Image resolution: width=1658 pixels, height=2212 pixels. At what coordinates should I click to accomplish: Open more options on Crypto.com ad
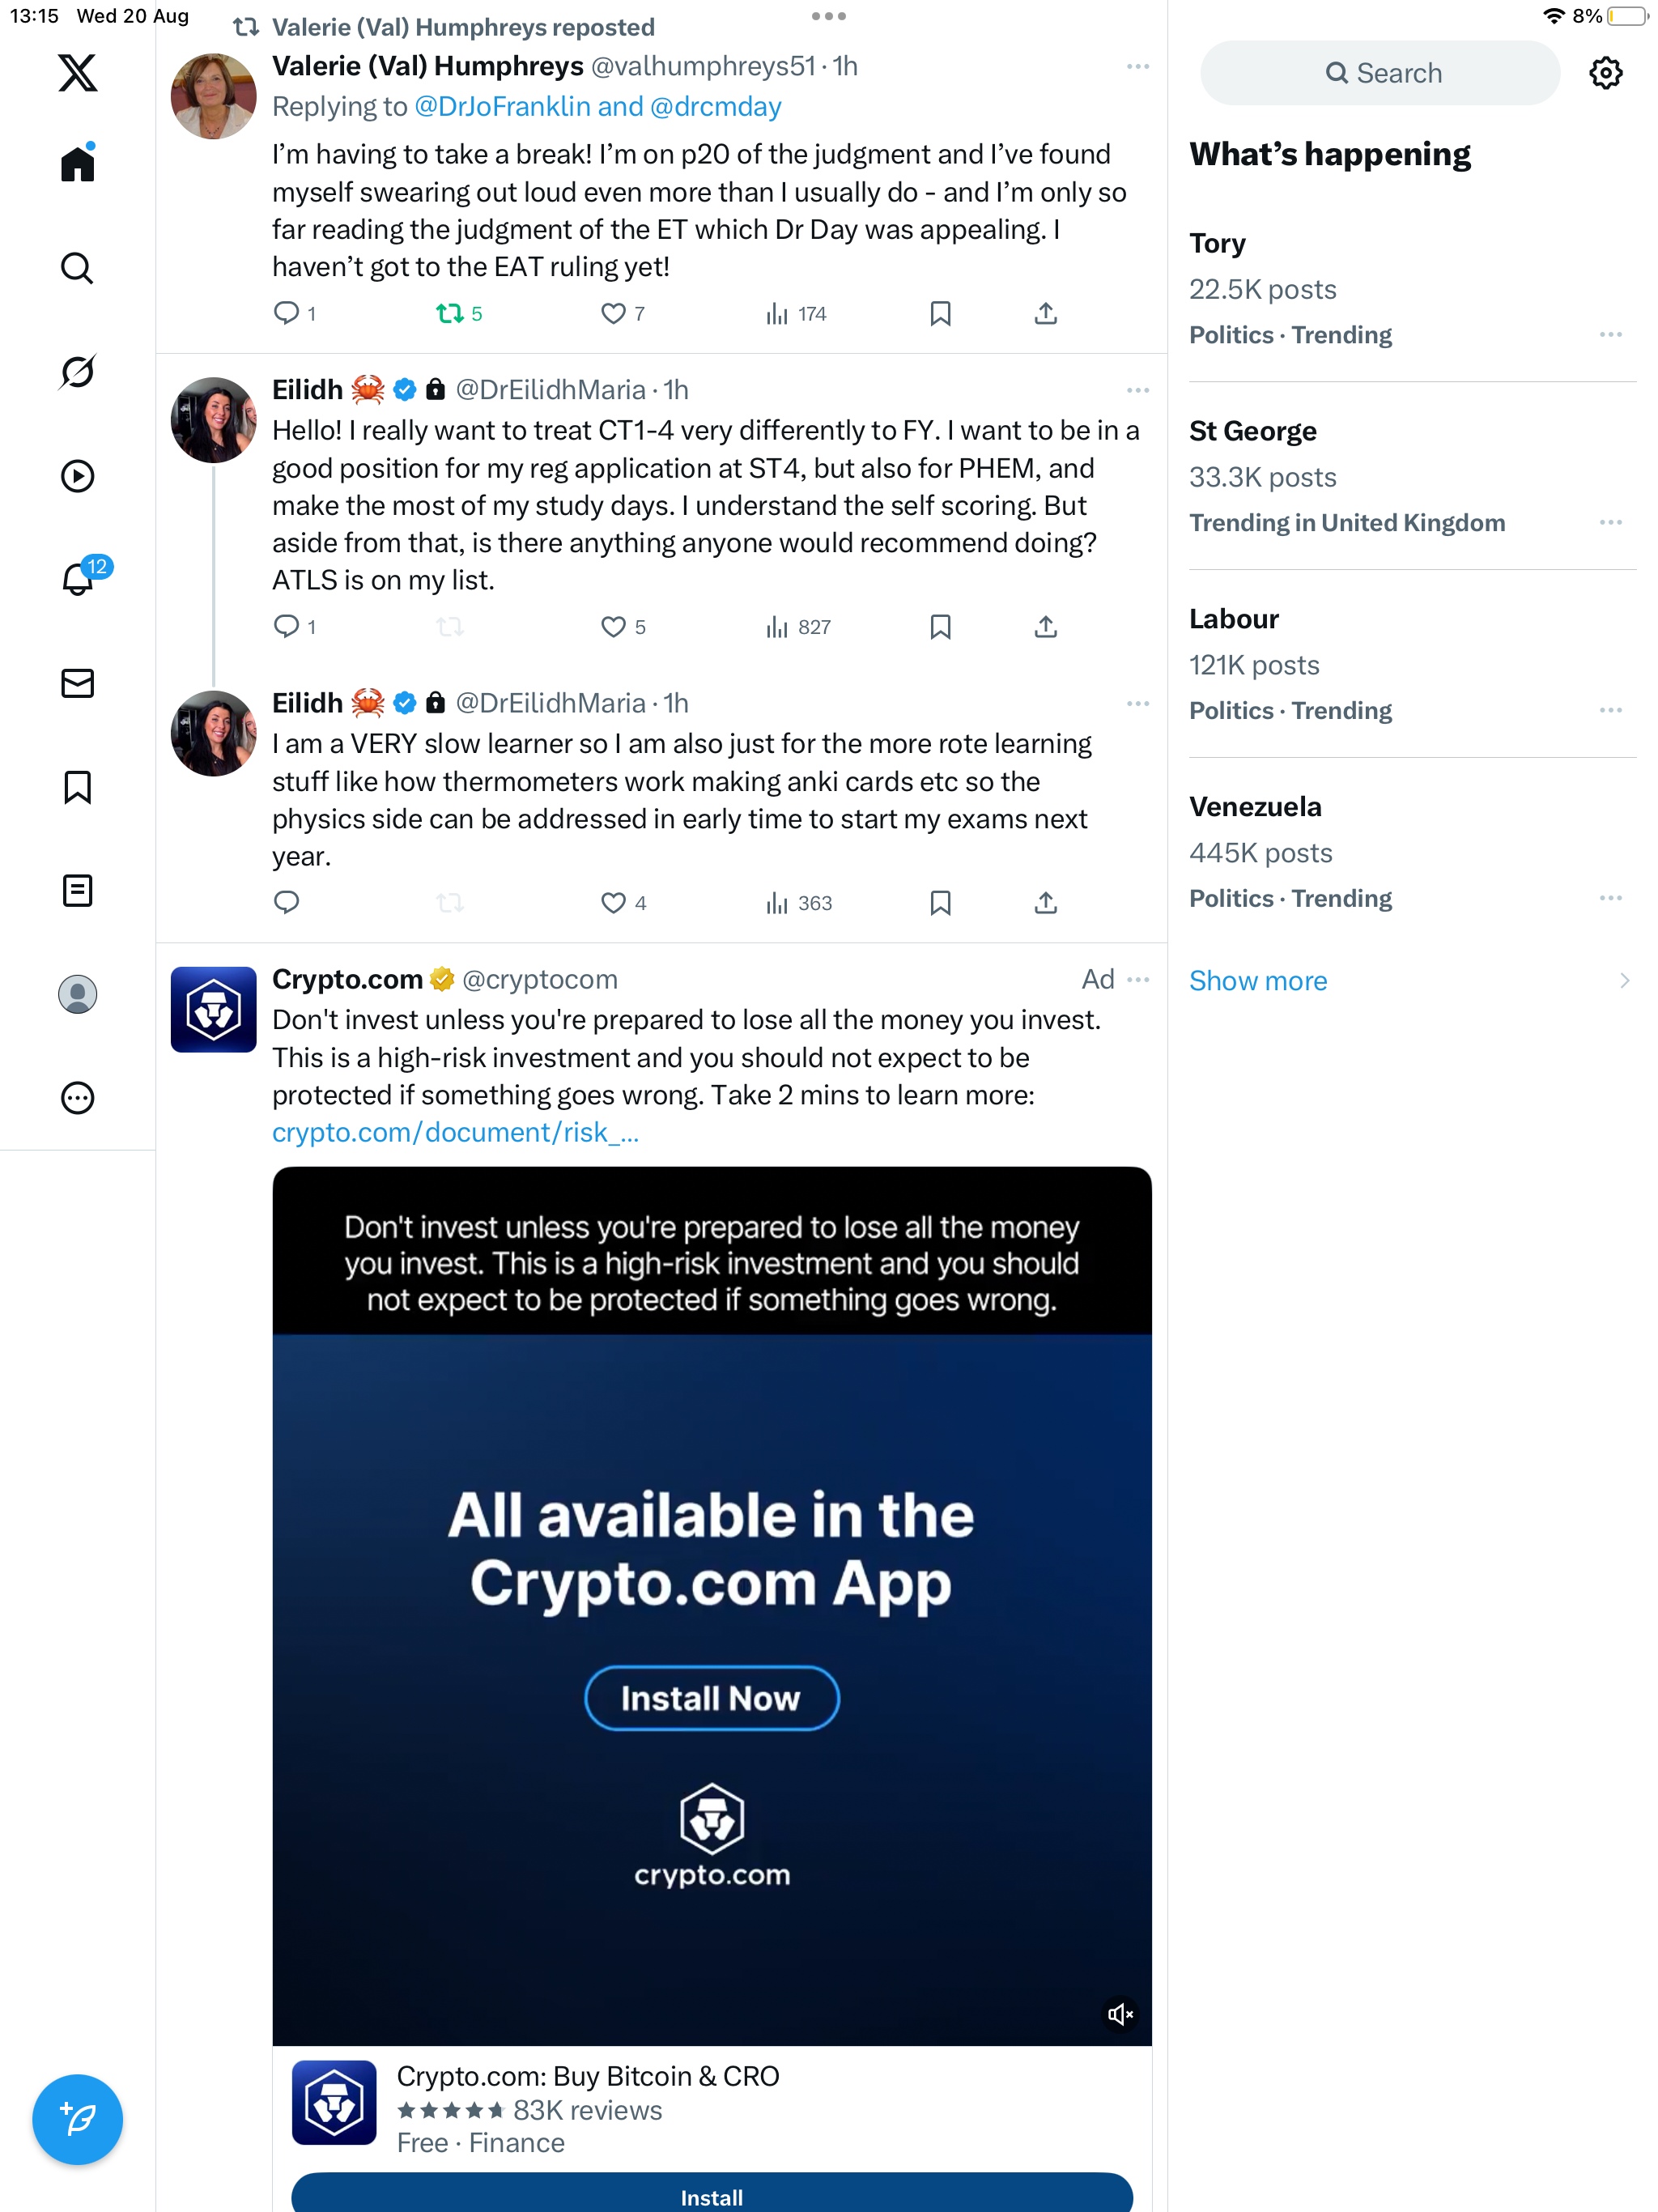[x=1138, y=980]
